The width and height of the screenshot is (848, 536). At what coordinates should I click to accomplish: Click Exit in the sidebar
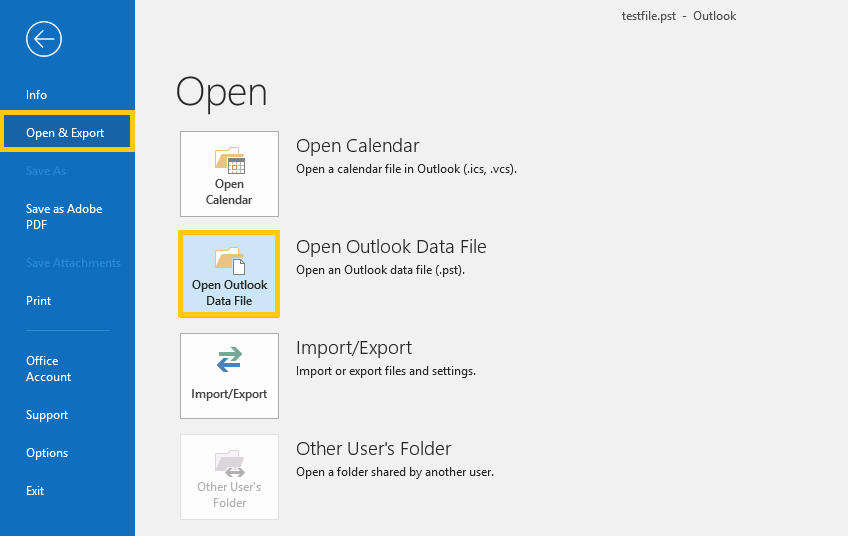tap(35, 491)
